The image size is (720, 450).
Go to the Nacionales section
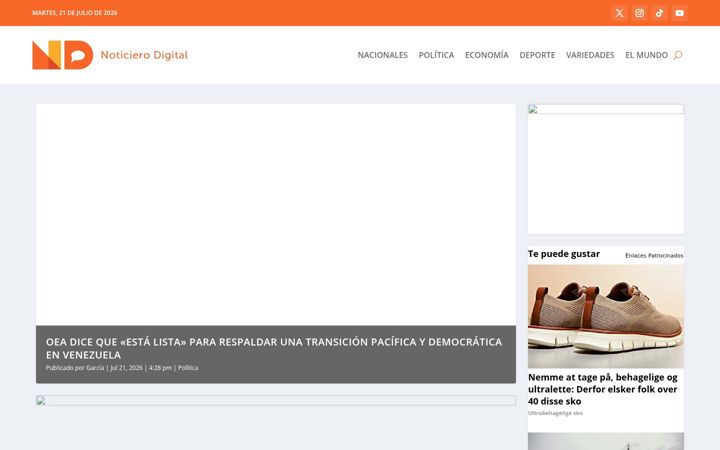382,55
